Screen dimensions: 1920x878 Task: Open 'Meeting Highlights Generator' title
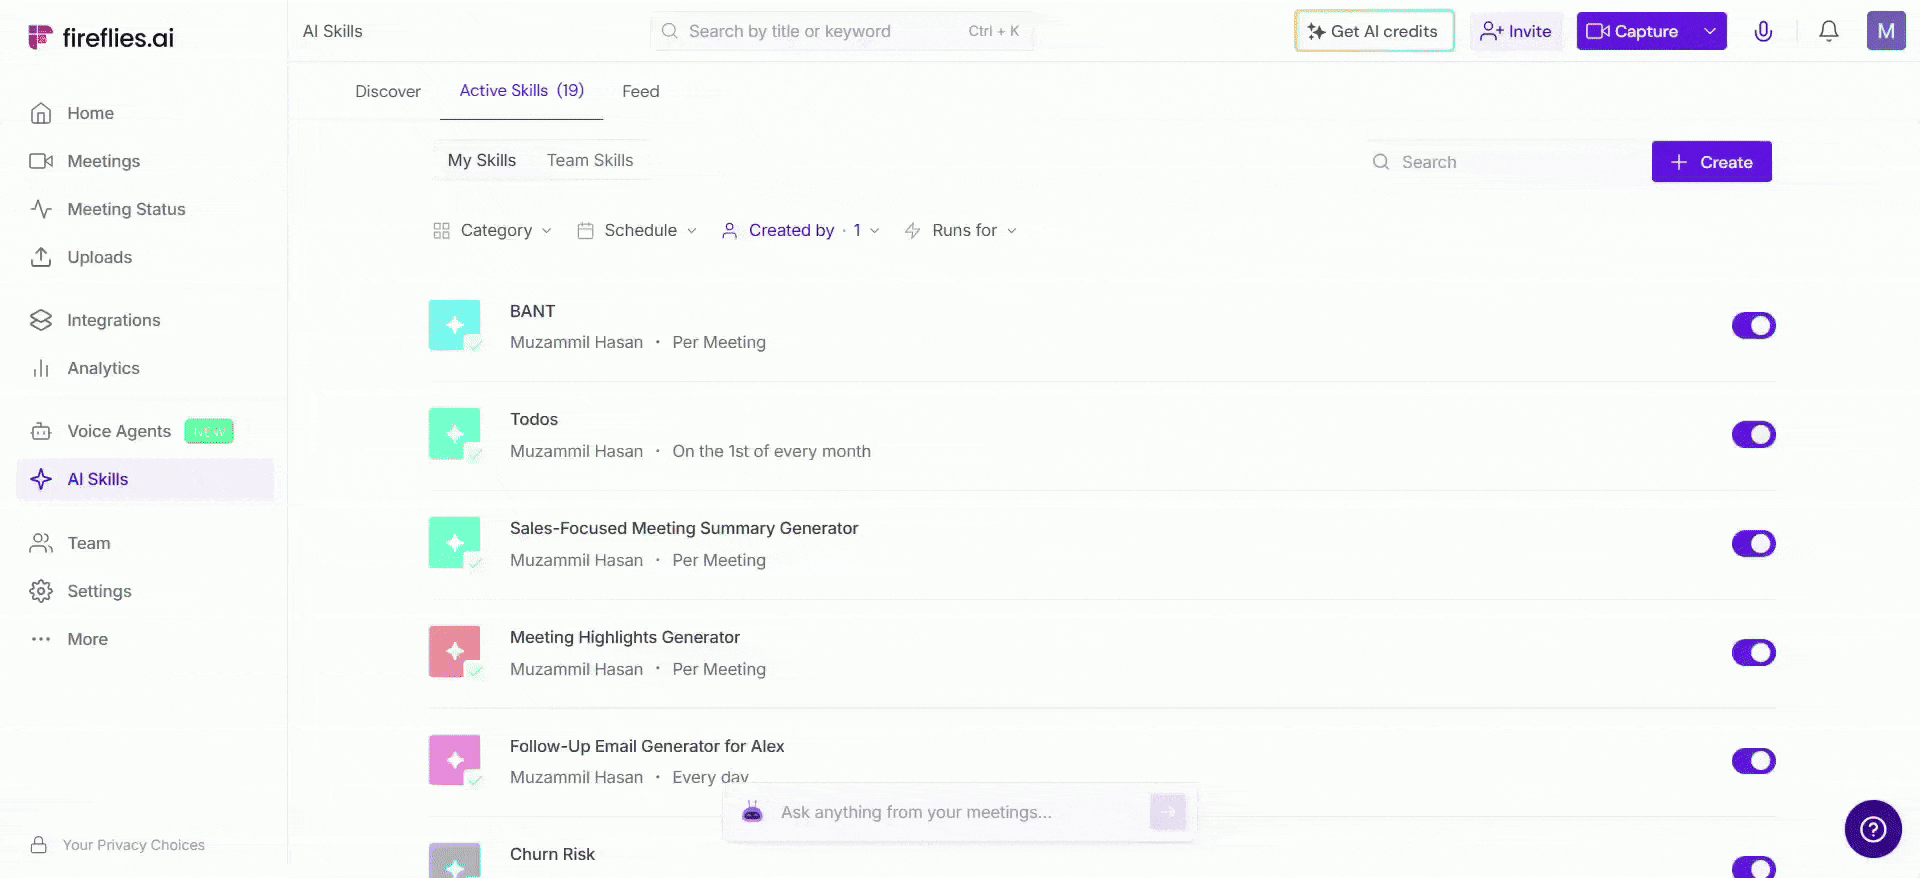(x=625, y=637)
